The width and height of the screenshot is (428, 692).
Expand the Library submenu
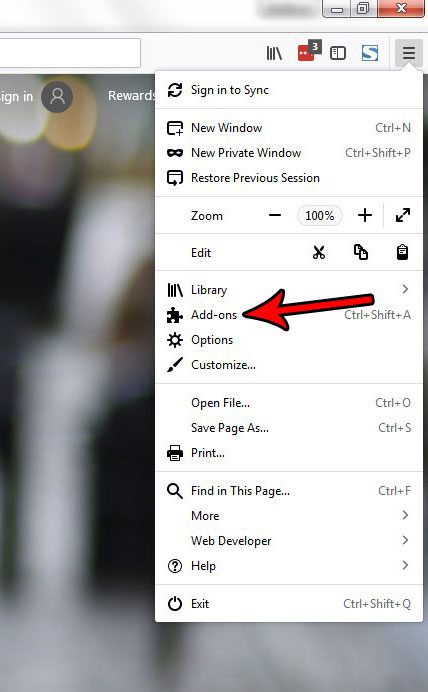click(x=289, y=290)
